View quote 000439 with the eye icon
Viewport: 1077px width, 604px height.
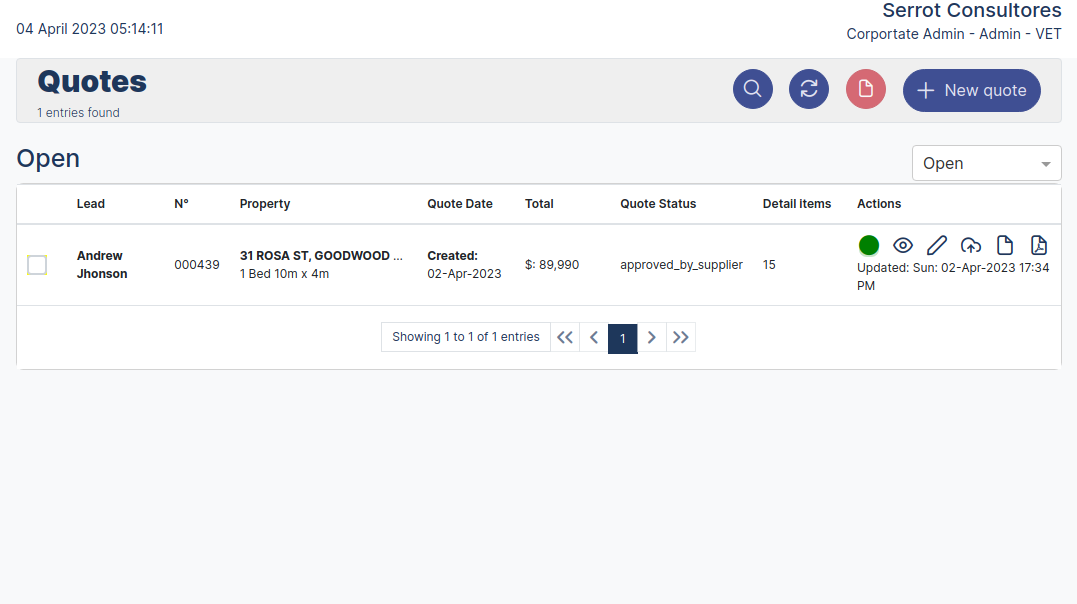coord(903,245)
